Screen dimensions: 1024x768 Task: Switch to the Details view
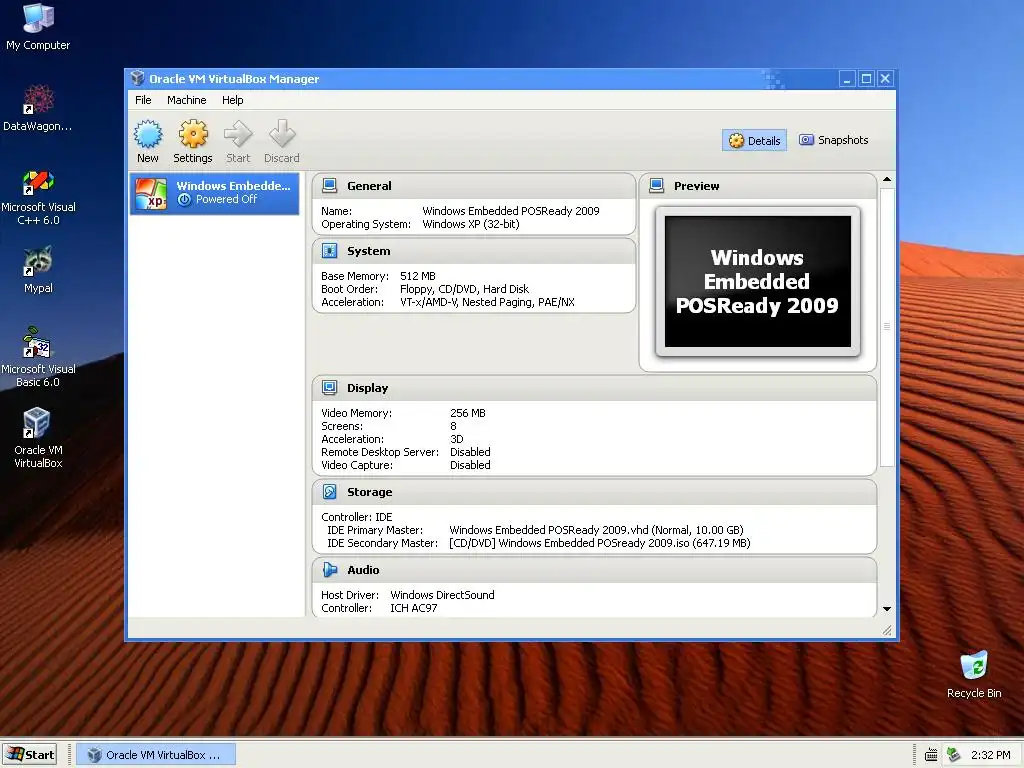tap(754, 140)
